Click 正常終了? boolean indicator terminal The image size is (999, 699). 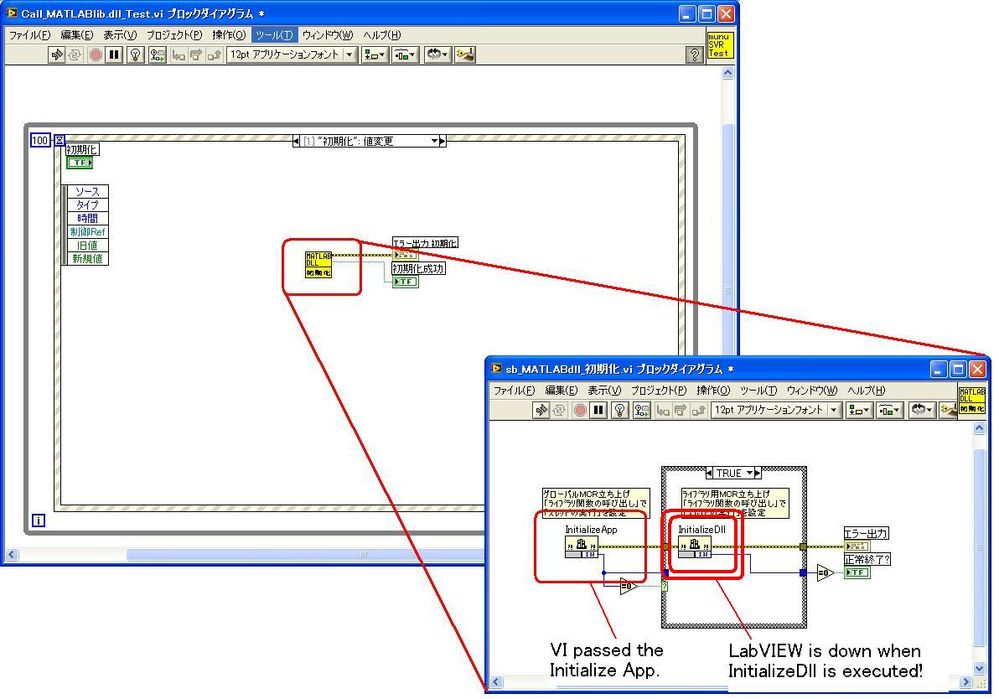857,573
